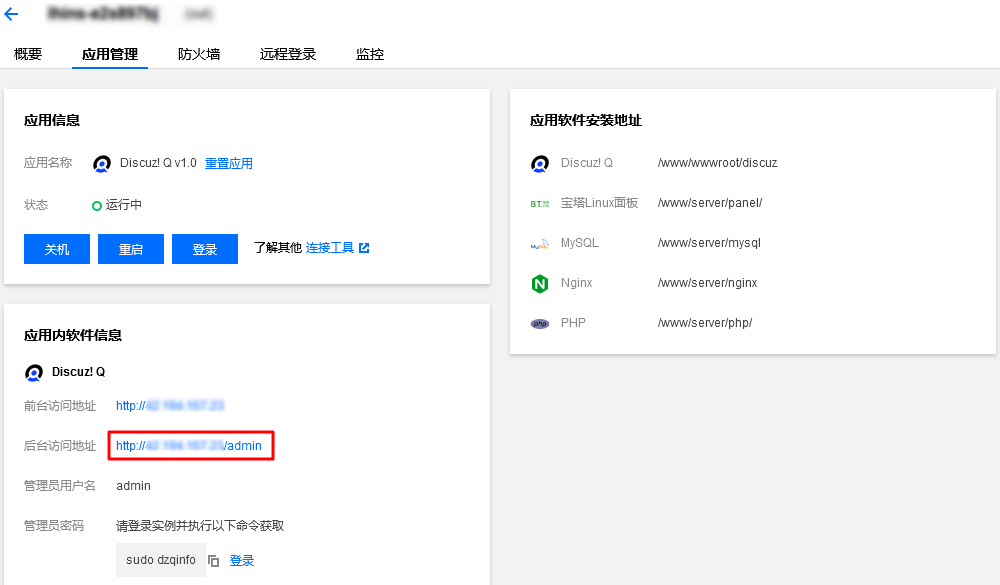Open the 远程登录 tab
Image resolution: width=1000 pixels, height=585 pixels.
(288, 54)
